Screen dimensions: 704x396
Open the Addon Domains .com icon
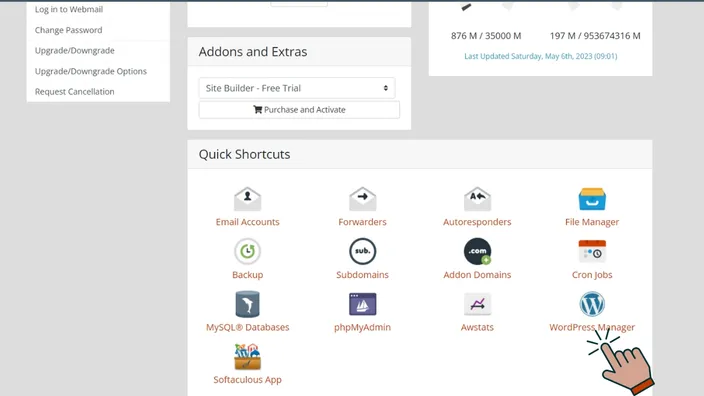click(x=477, y=251)
